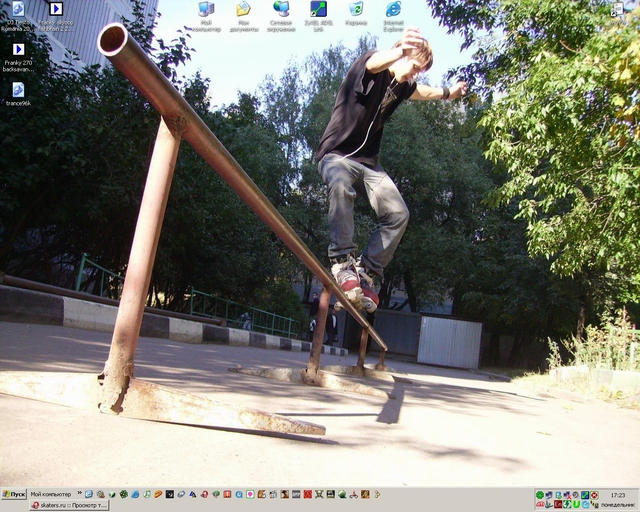Open the media file next to Romania
Viewport: 640px width, 512px height.
pos(56,9)
